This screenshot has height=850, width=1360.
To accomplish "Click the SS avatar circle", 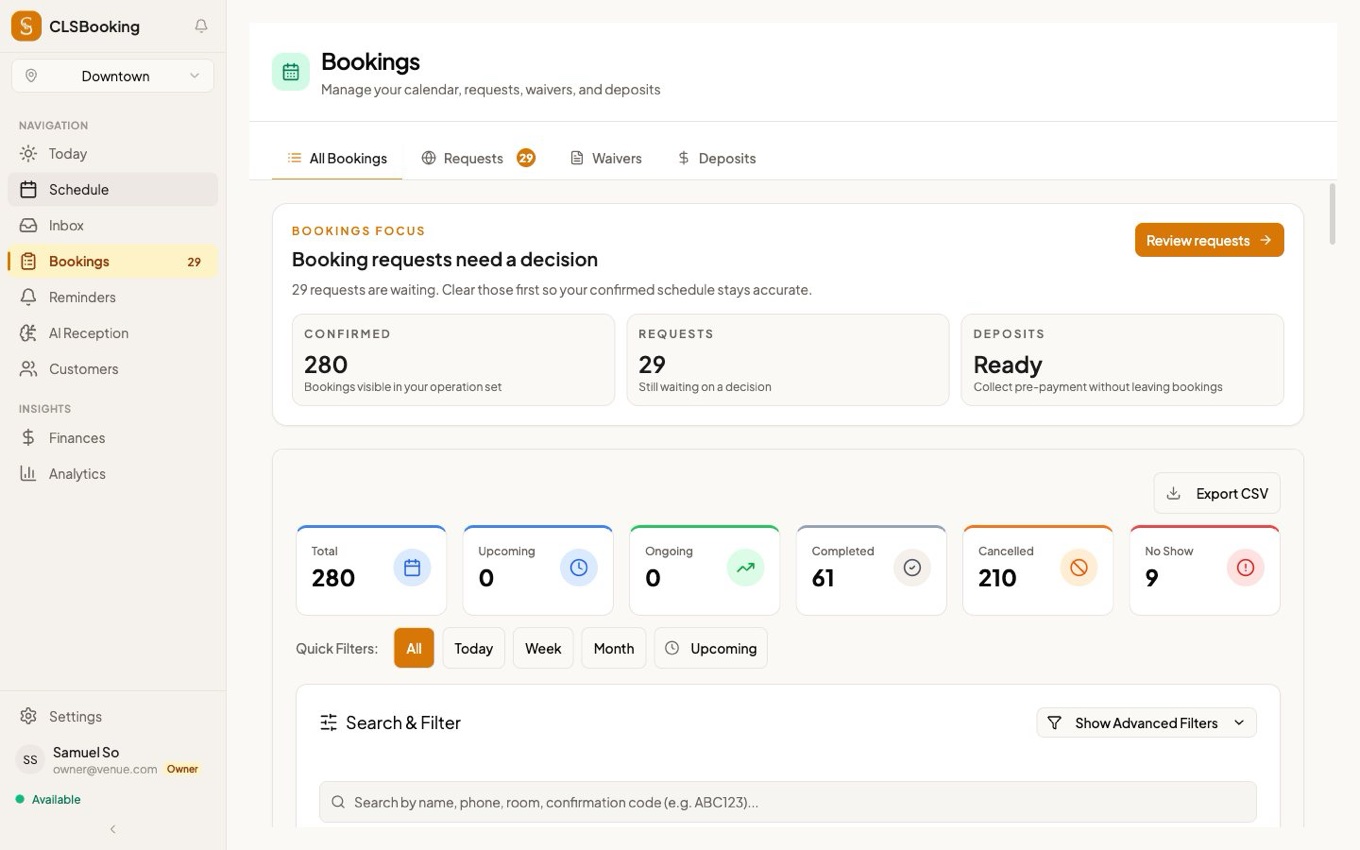I will (30, 760).
